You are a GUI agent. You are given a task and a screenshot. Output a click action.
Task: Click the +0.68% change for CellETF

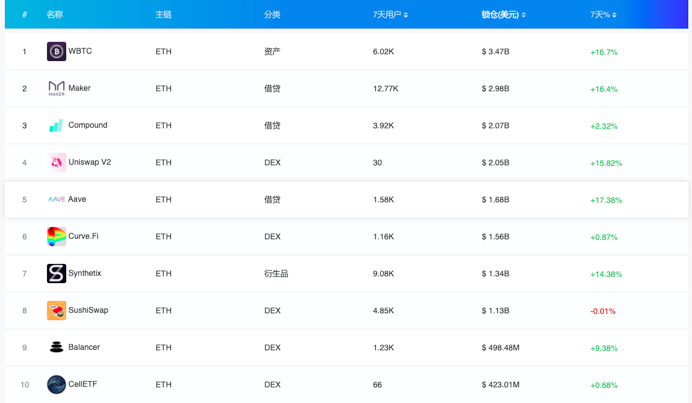coord(604,385)
